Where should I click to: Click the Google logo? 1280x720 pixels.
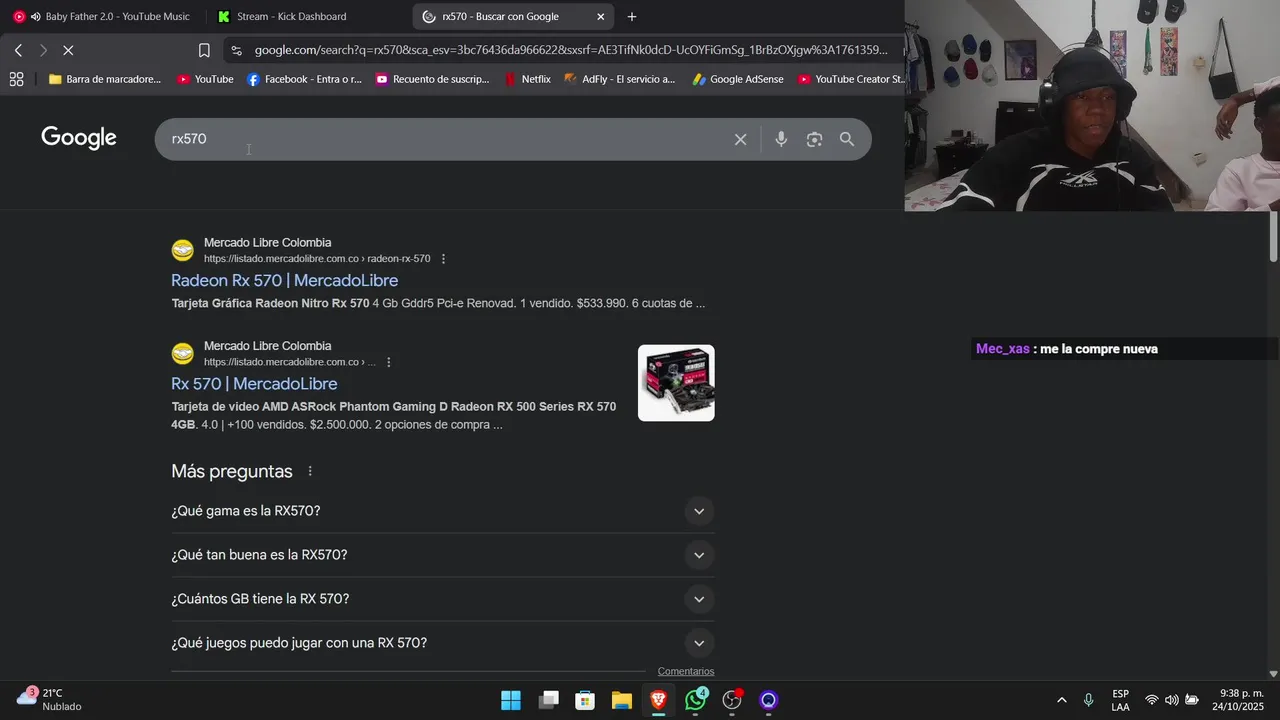(x=79, y=138)
